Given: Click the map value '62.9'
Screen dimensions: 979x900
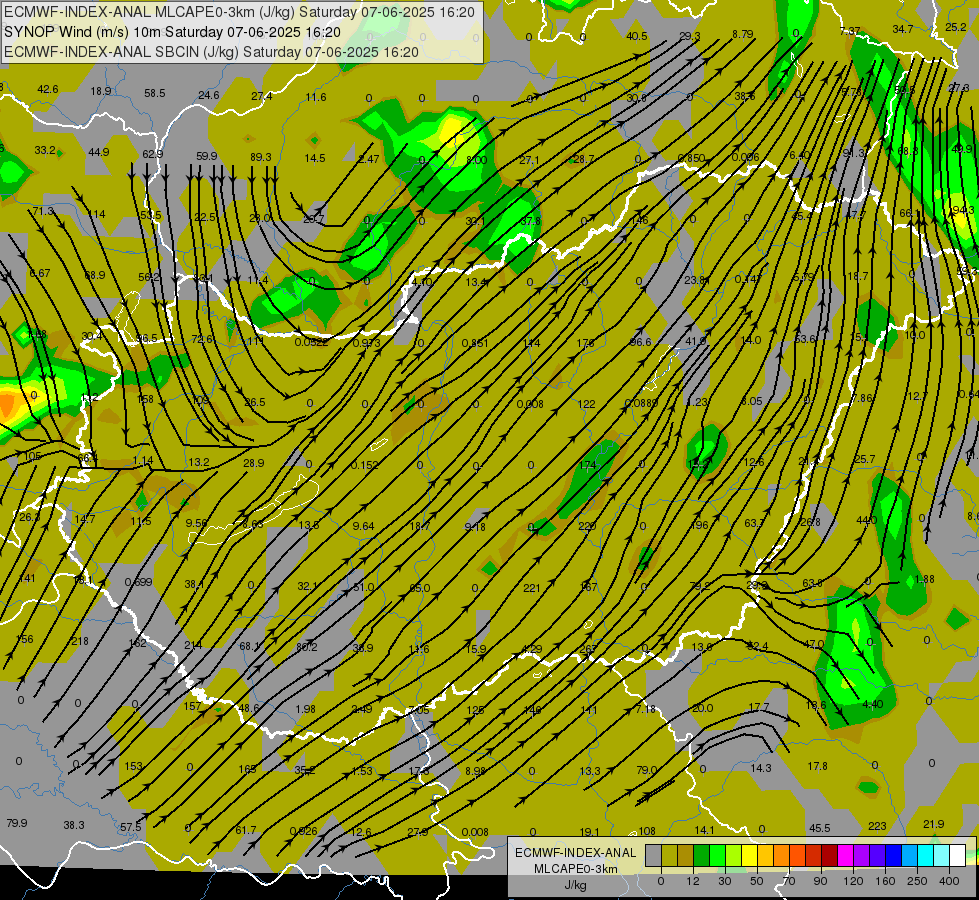Looking at the screenshot, I should (x=152, y=154).
